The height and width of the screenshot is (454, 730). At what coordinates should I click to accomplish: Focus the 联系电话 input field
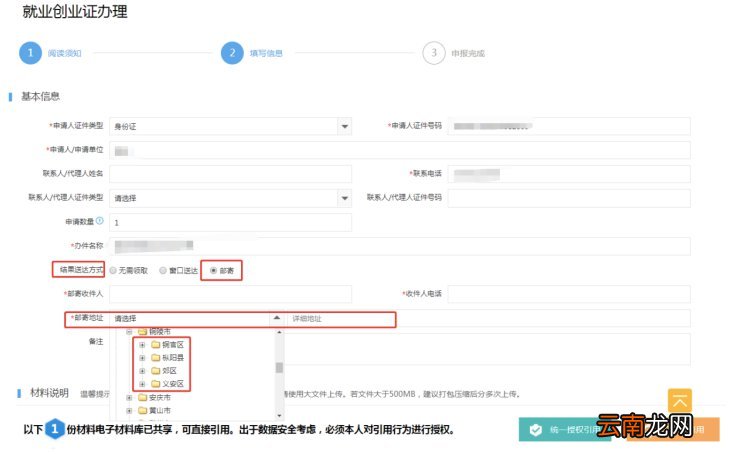pyautogui.click(x=569, y=174)
